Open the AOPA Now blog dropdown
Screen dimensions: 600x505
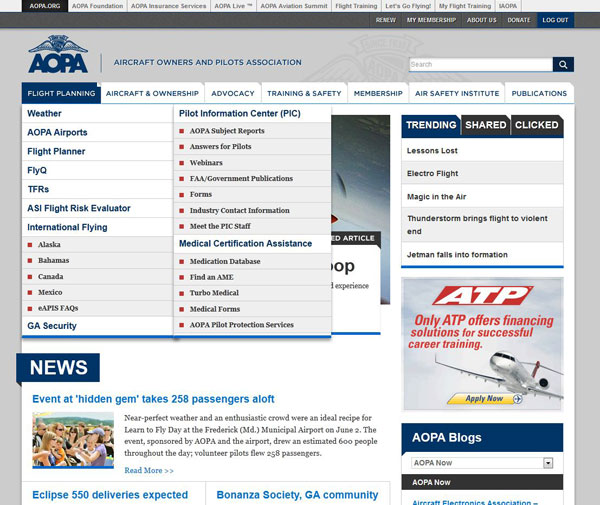click(547, 463)
